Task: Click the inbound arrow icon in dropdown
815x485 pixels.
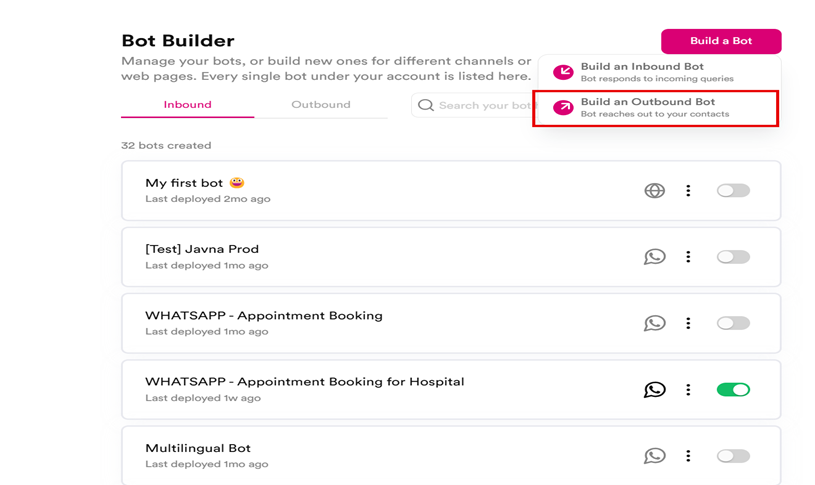Action: coord(563,72)
